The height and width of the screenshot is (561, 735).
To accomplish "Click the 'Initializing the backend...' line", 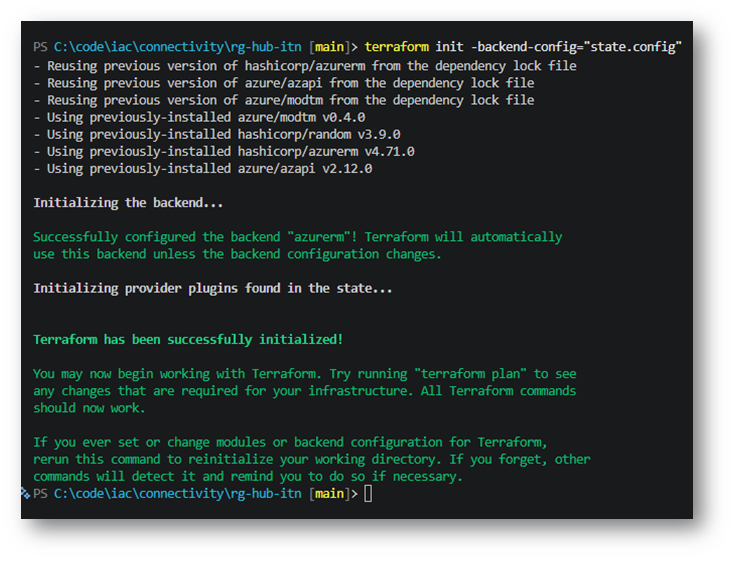I will (x=128, y=202).
